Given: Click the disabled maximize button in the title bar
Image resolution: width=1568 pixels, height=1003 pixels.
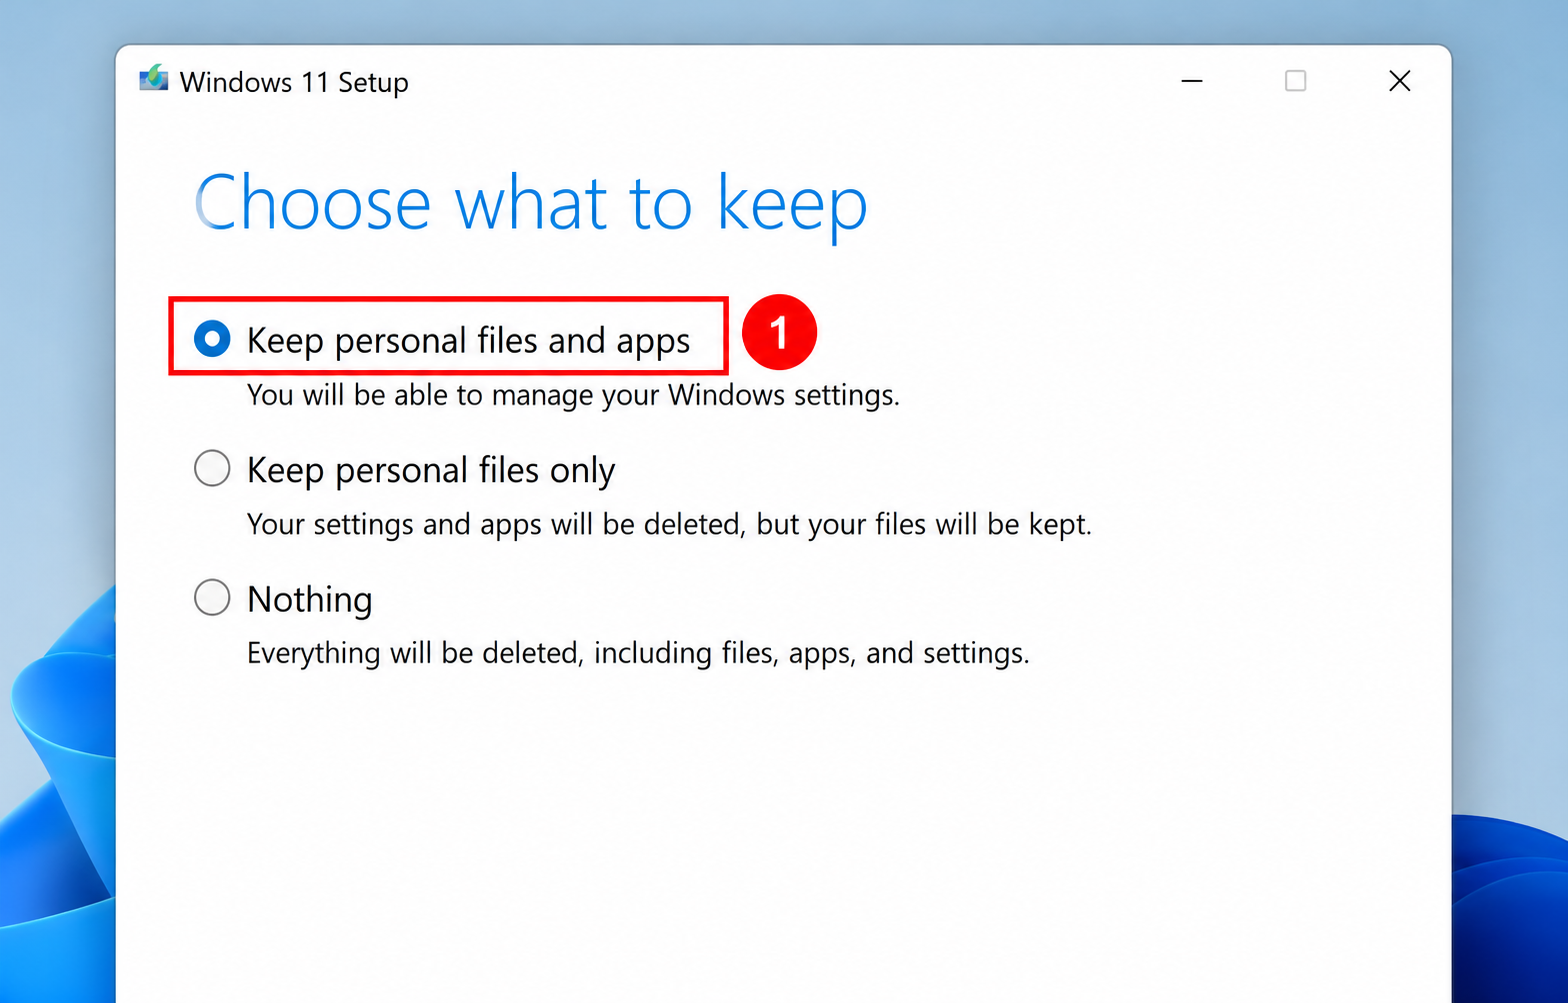Looking at the screenshot, I should click(1295, 81).
